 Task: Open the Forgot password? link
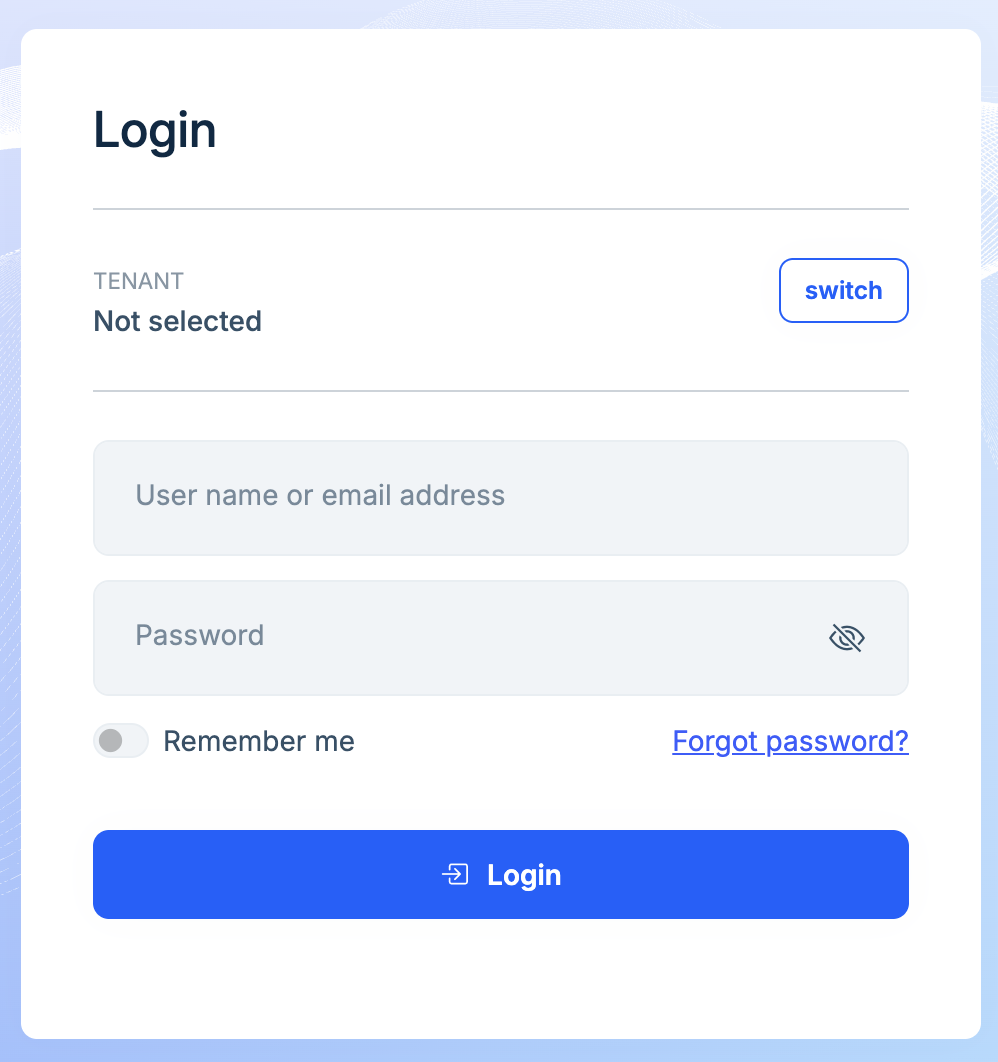click(790, 741)
